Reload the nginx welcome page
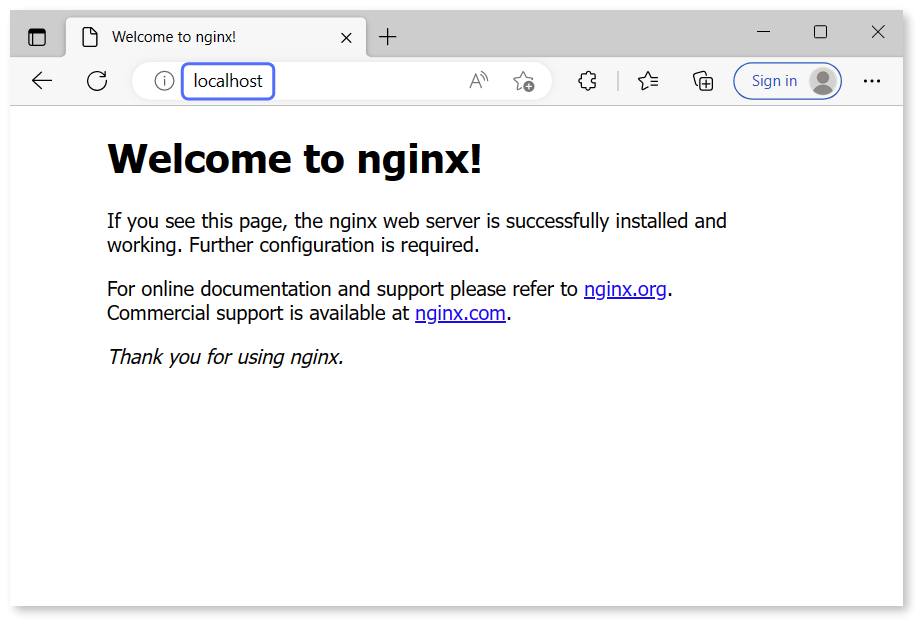Image resolution: width=918 pixels, height=621 pixels. point(97,81)
